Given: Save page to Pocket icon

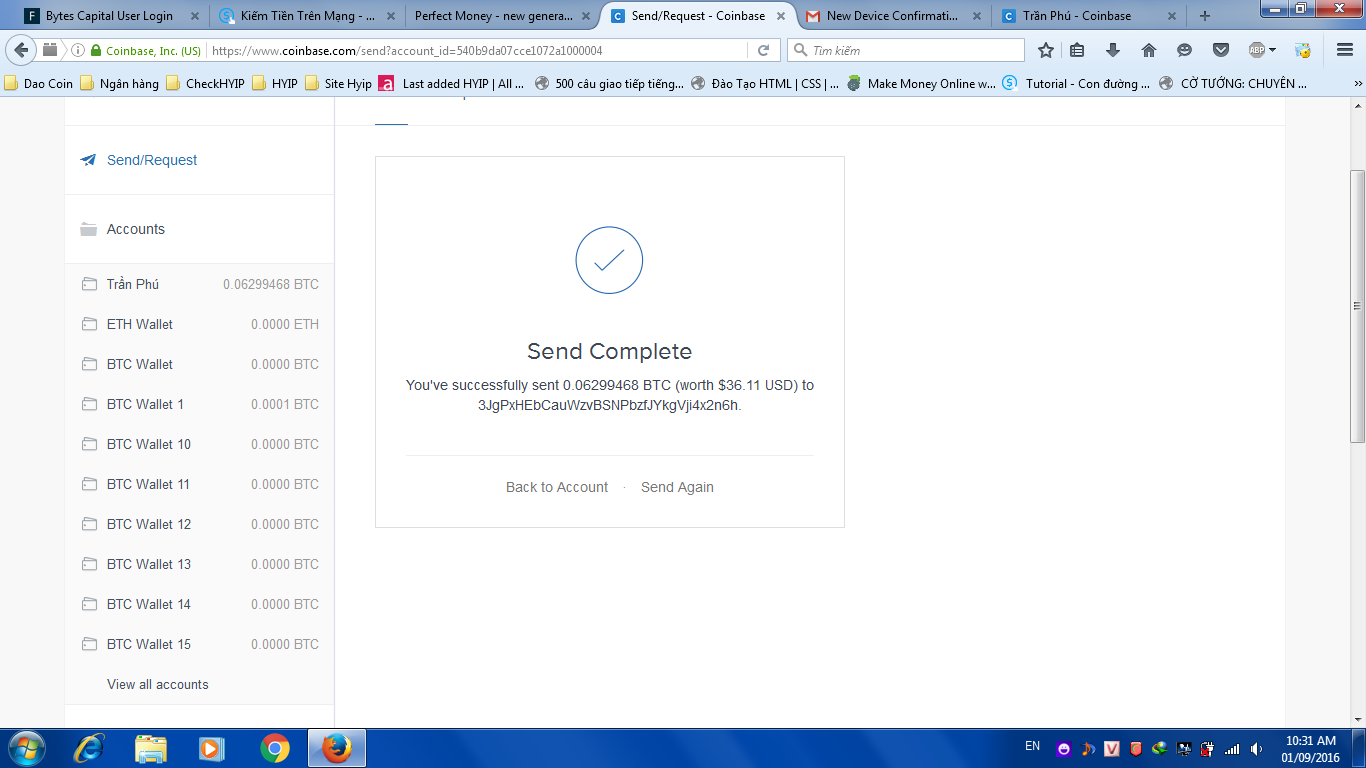Looking at the screenshot, I should click(1221, 50).
